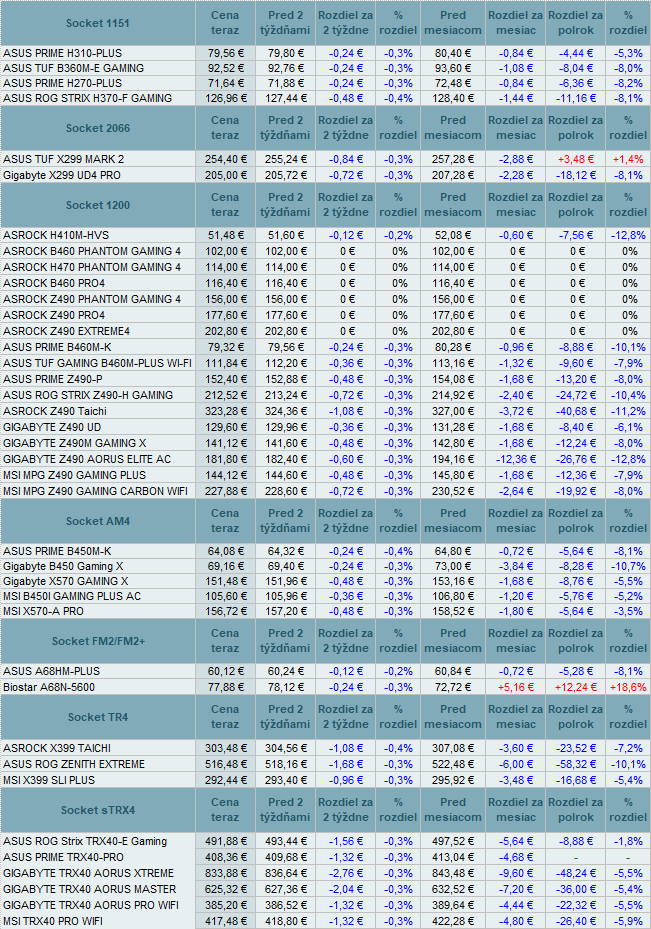
Task: Click the -12,36 € monthly difference value
Action: pyautogui.click(x=516, y=459)
